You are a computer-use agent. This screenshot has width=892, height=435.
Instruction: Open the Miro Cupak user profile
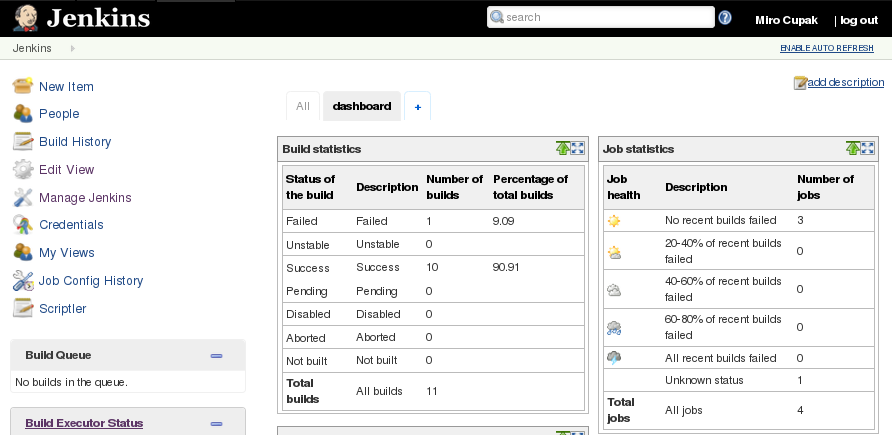click(786, 20)
